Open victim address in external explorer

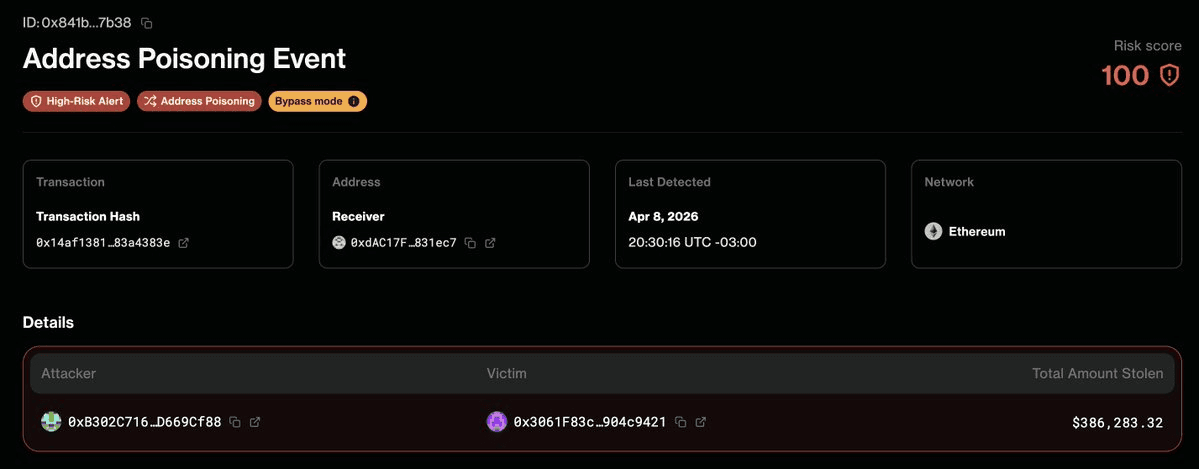(x=701, y=422)
